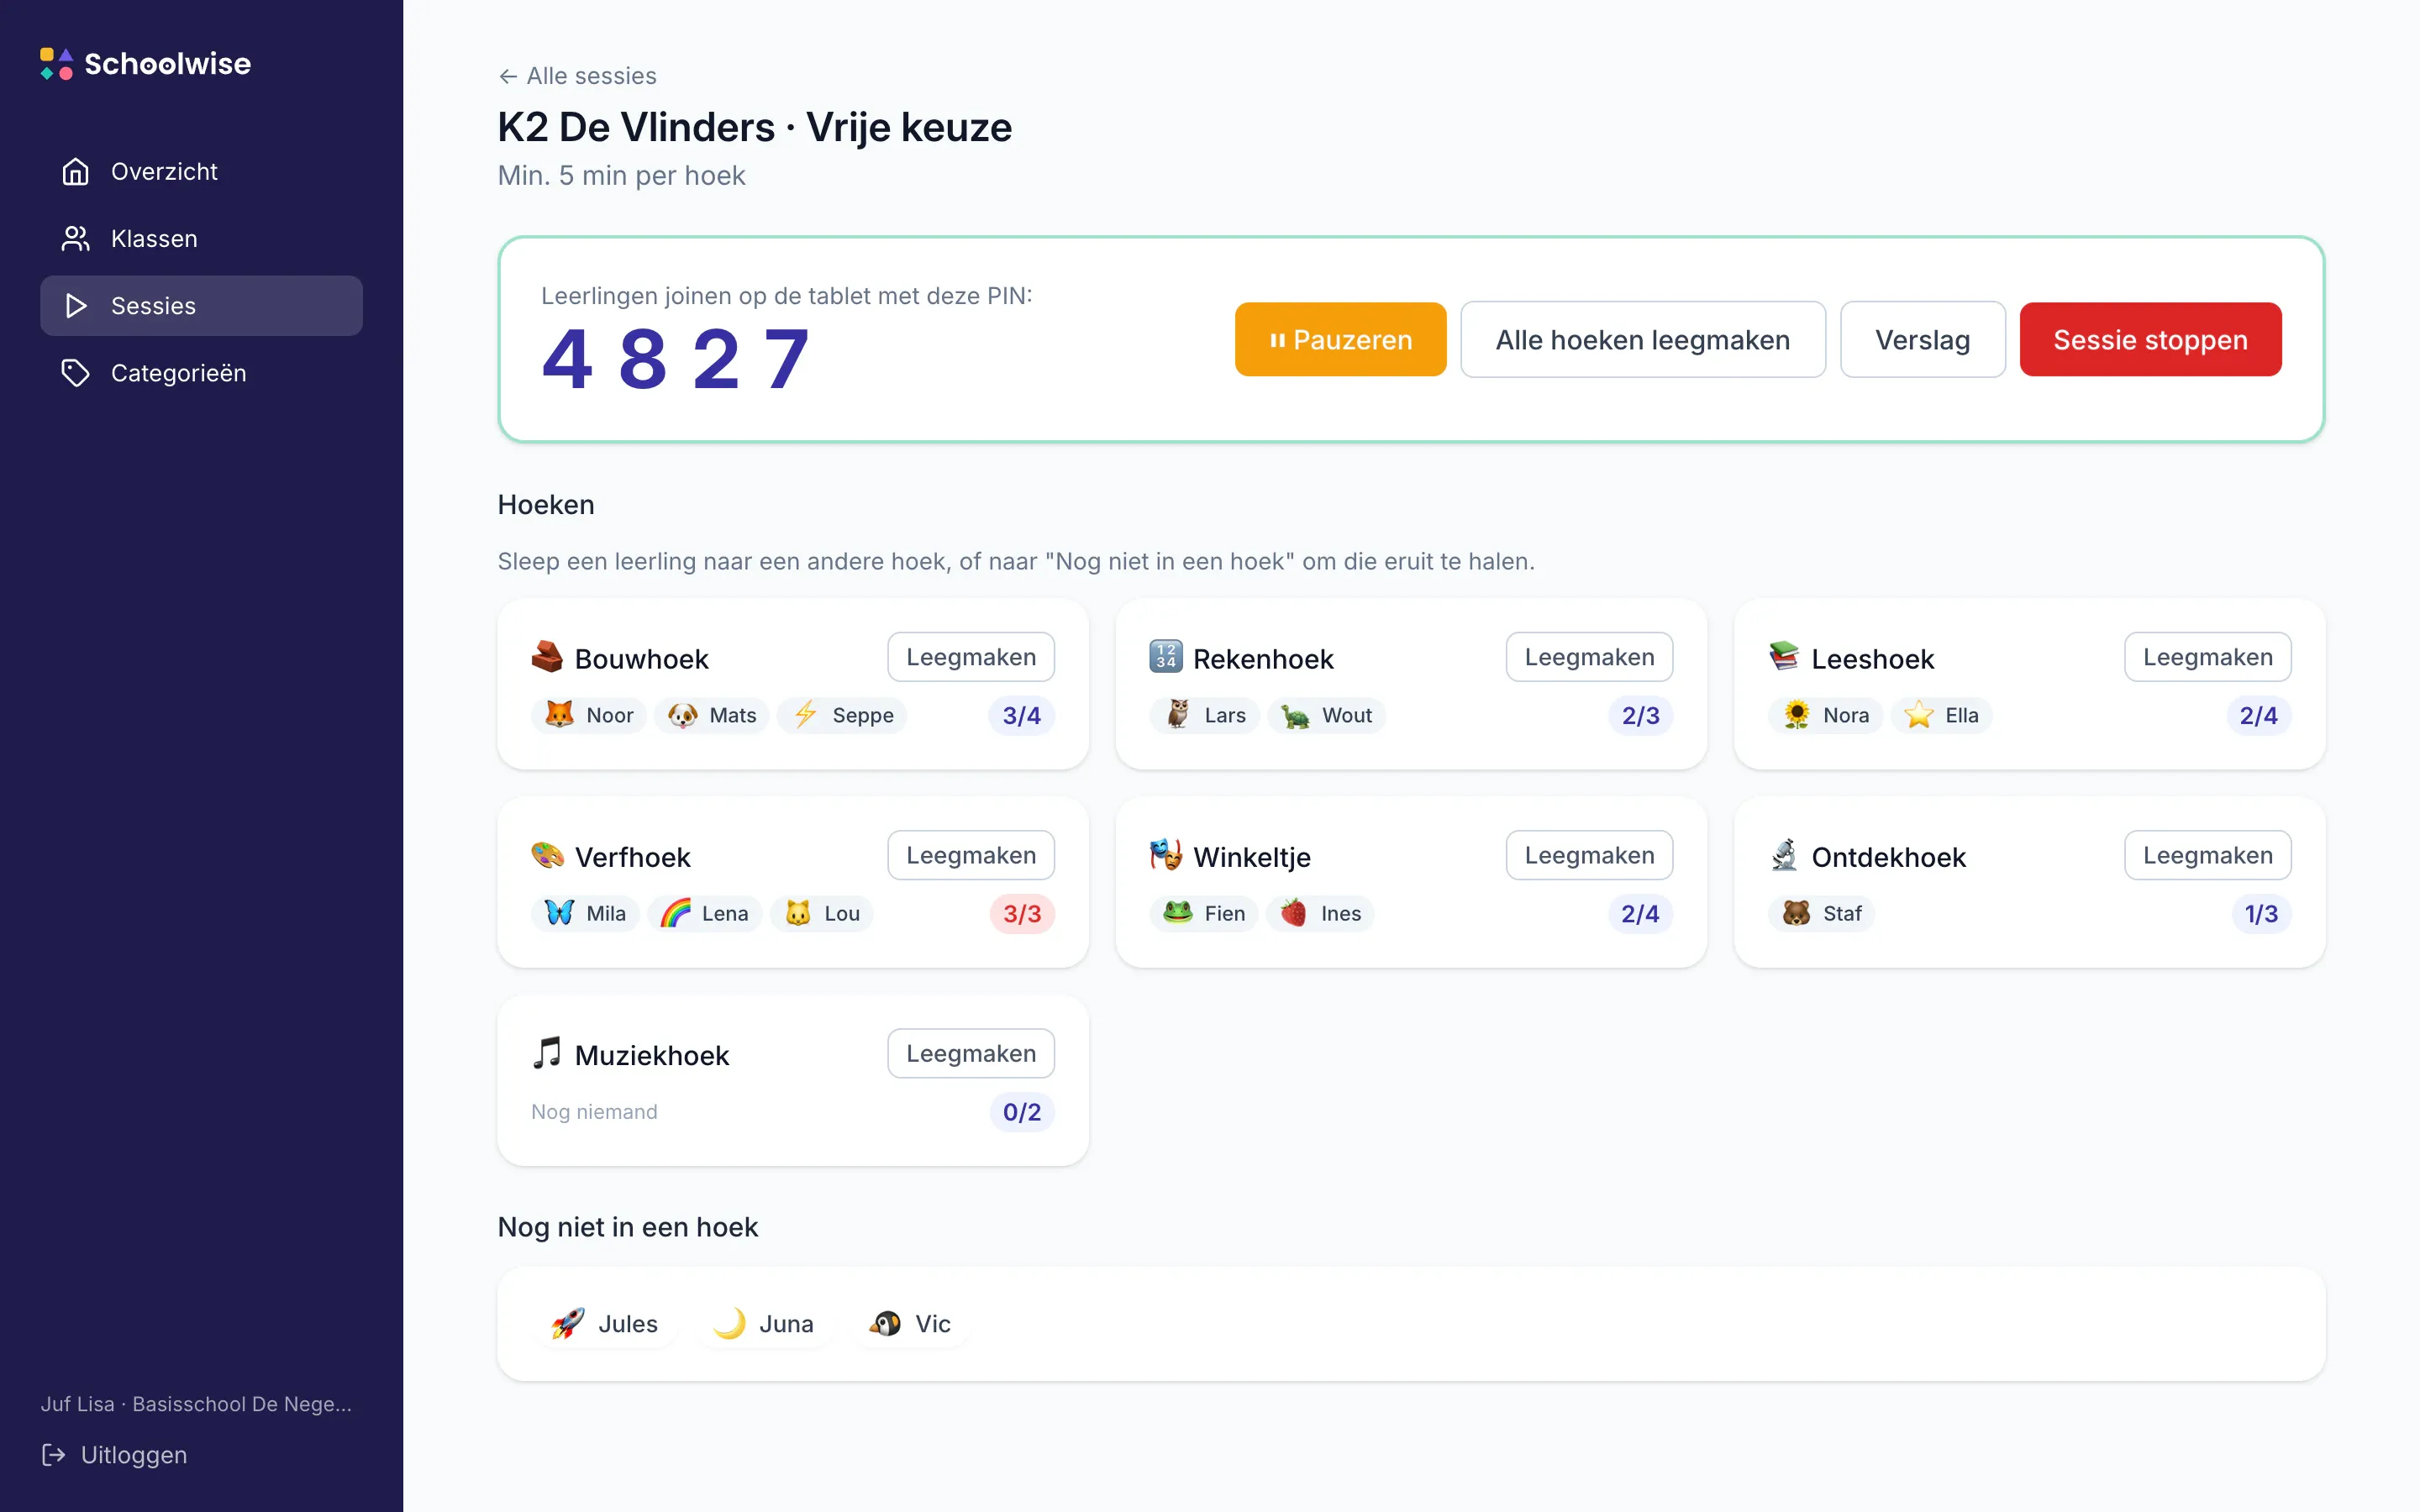Screen dimensions: 2420x1512
Task: Click the brick icon of Bouwhoek
Action: coord(547,657)
